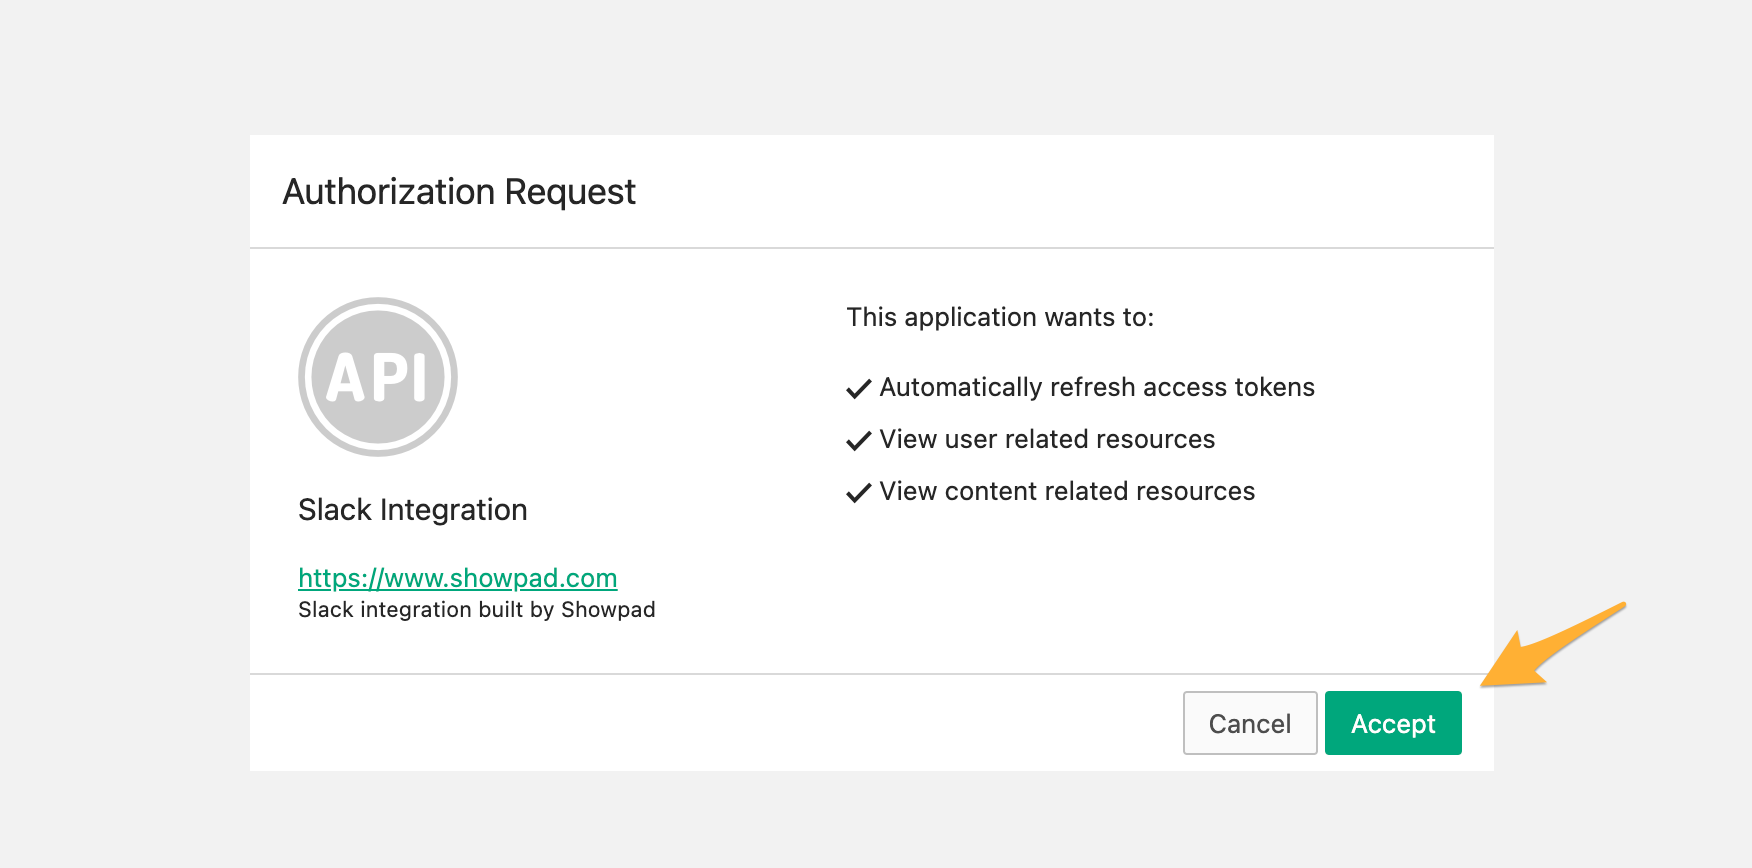Click the green Accept button
The image size is (1752, 868).
1393,723
